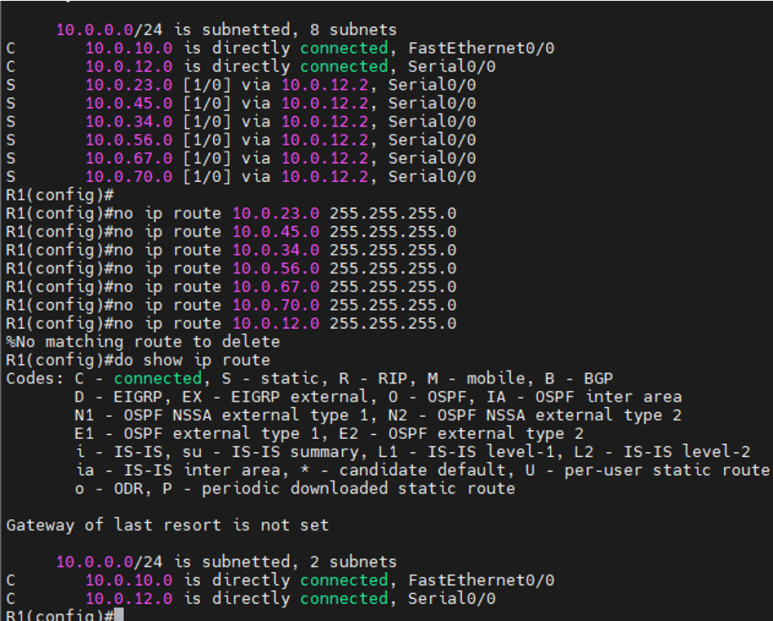The image size is (773, 621).
Task: Click the '2 subnets' text in the bottom table
Action: coord(355,562)
